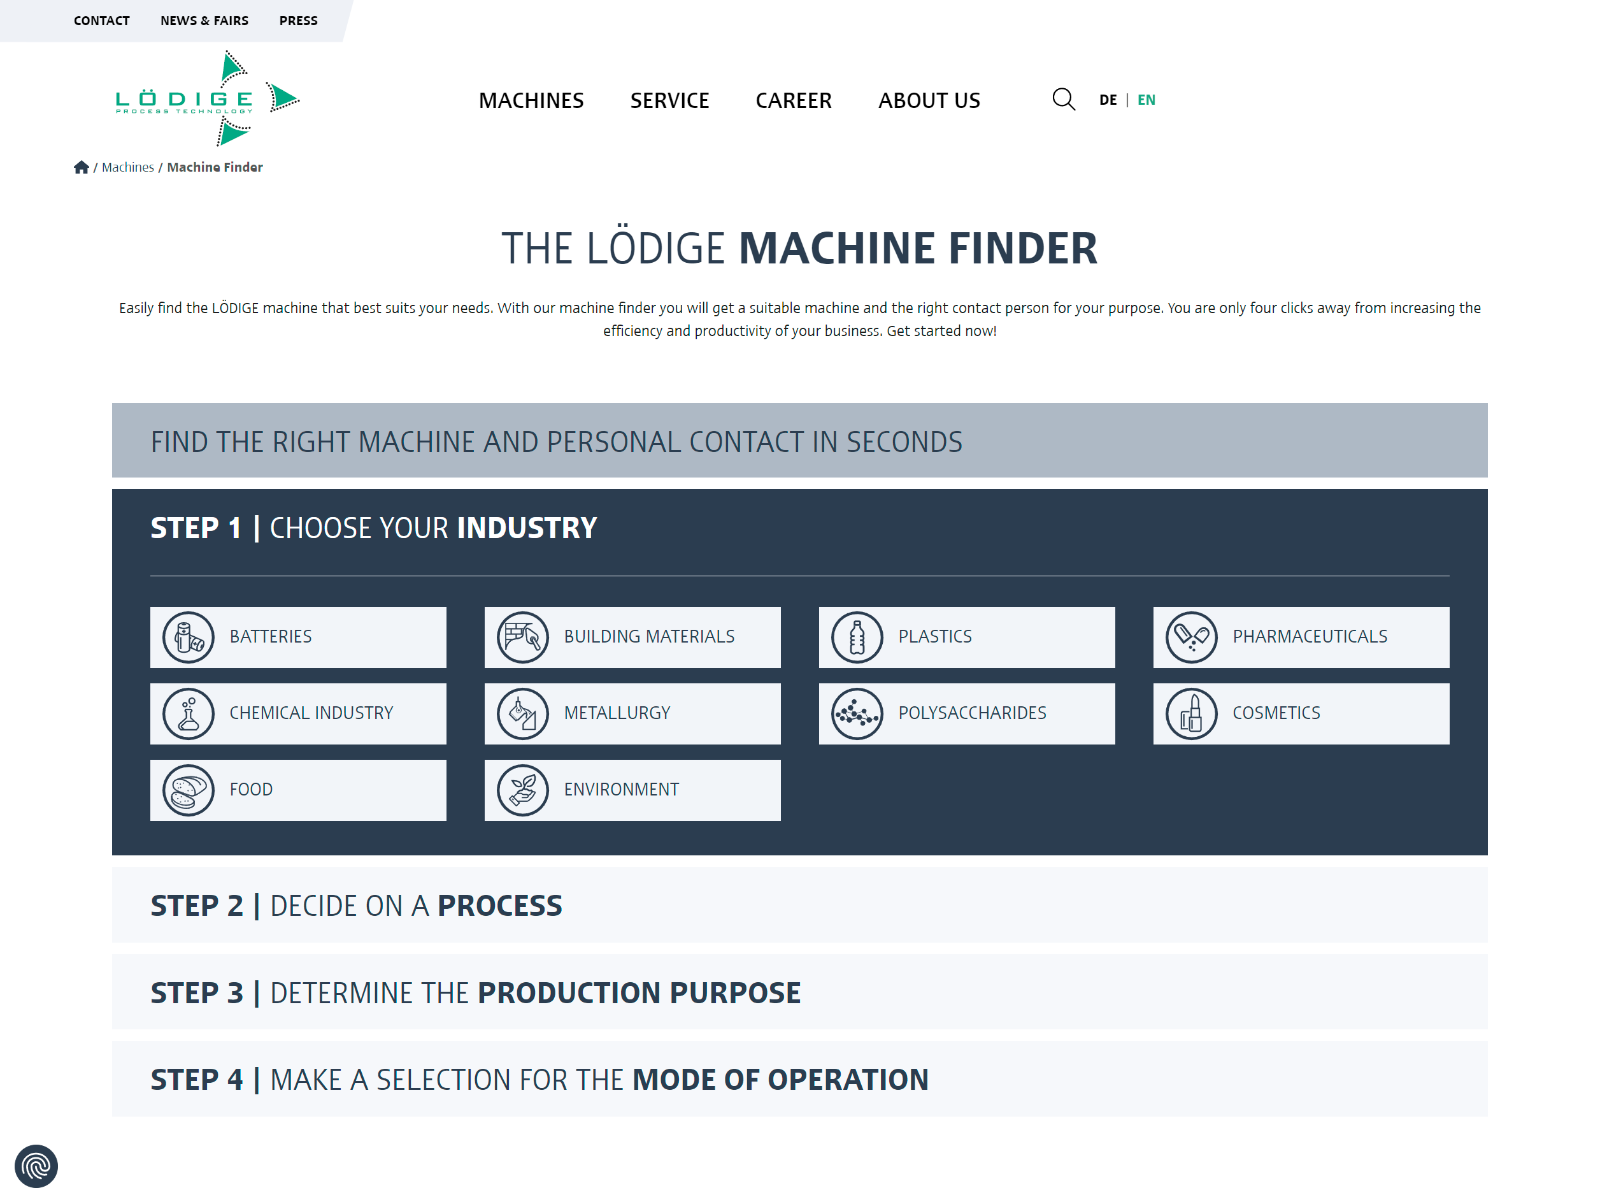Viewport: 1600px width, 1200px height.
Task: Open the About Us menu
Action: 929,100
